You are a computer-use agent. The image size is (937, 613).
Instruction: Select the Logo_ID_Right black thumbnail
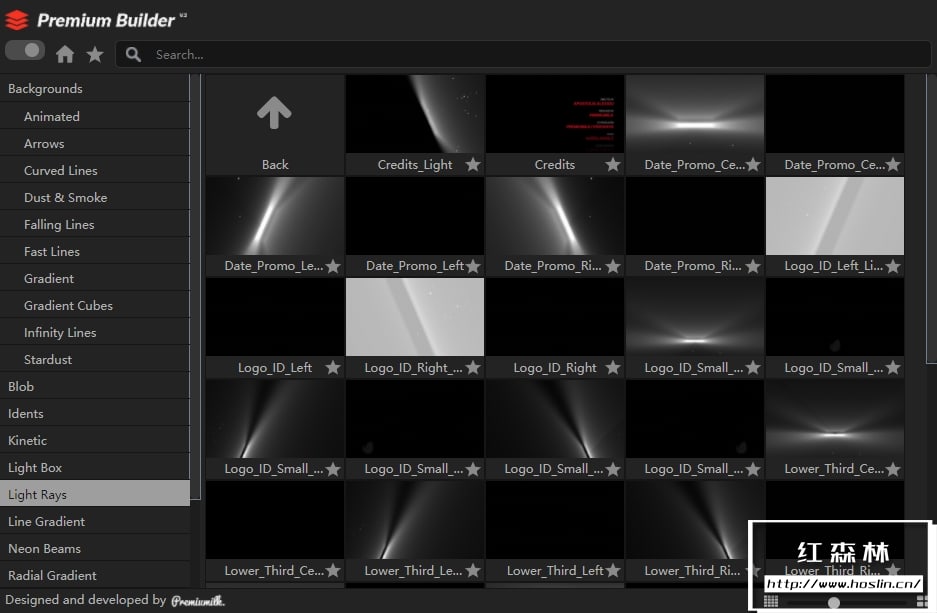(555, 317)
